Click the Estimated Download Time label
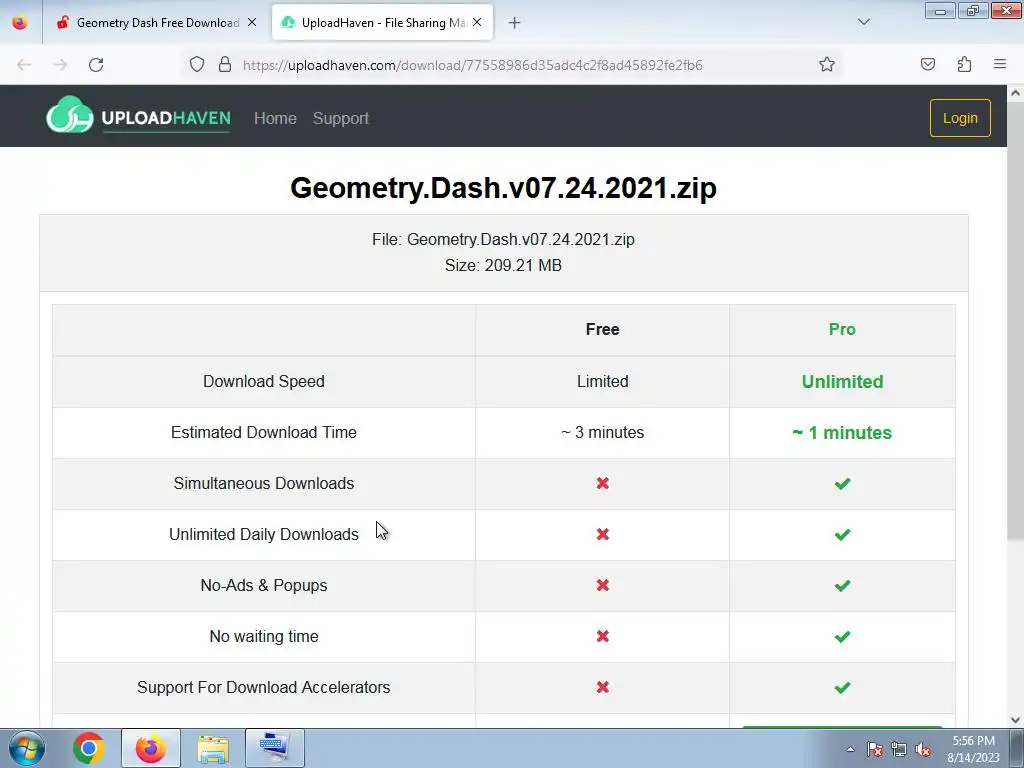Viewport: 1024px width, 768px height. pyautogui.click(x=264, y=432)
